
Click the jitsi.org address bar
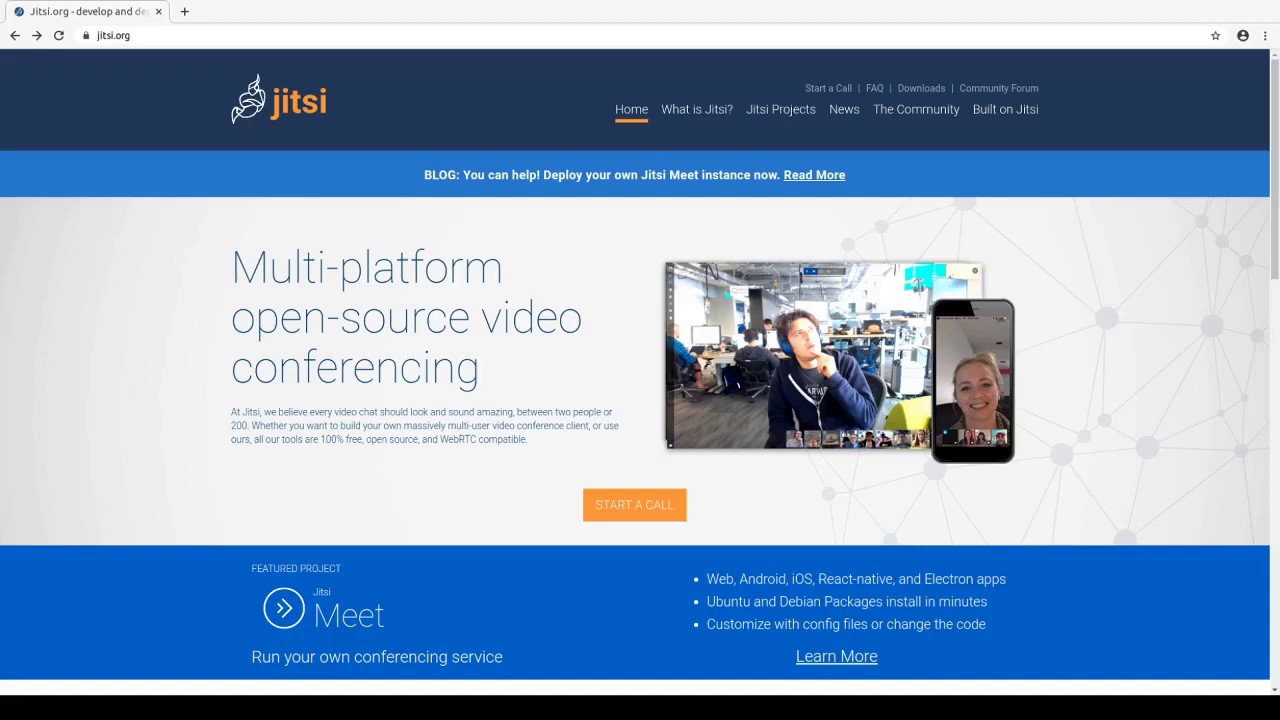pos(640,35)
